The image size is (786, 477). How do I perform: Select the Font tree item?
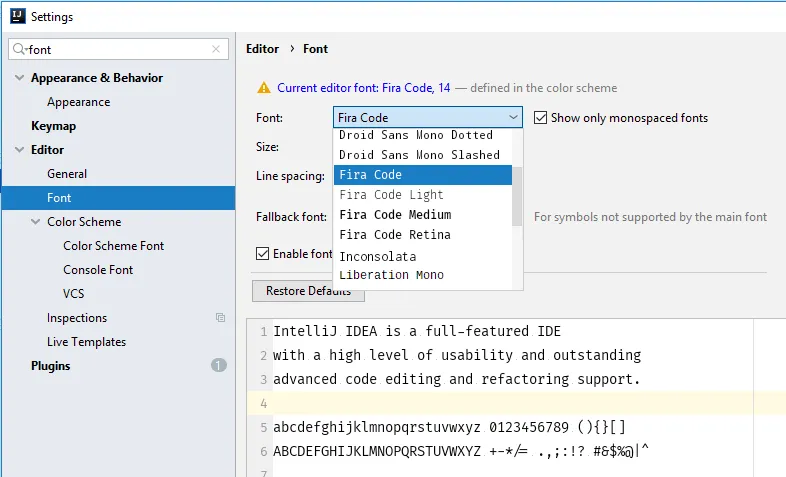(x=118, y=198)
